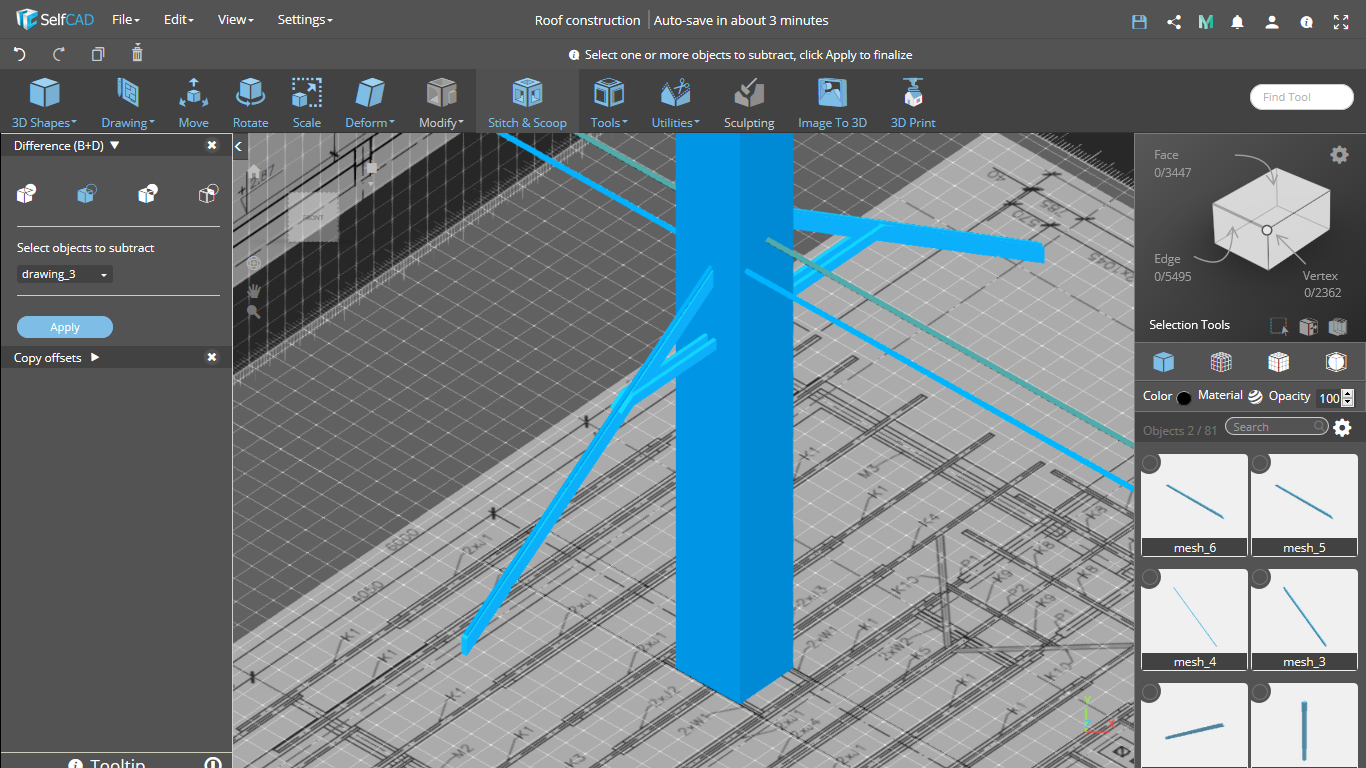
Task: Click the Undo arrow icon
Action: tap(19, 54)
